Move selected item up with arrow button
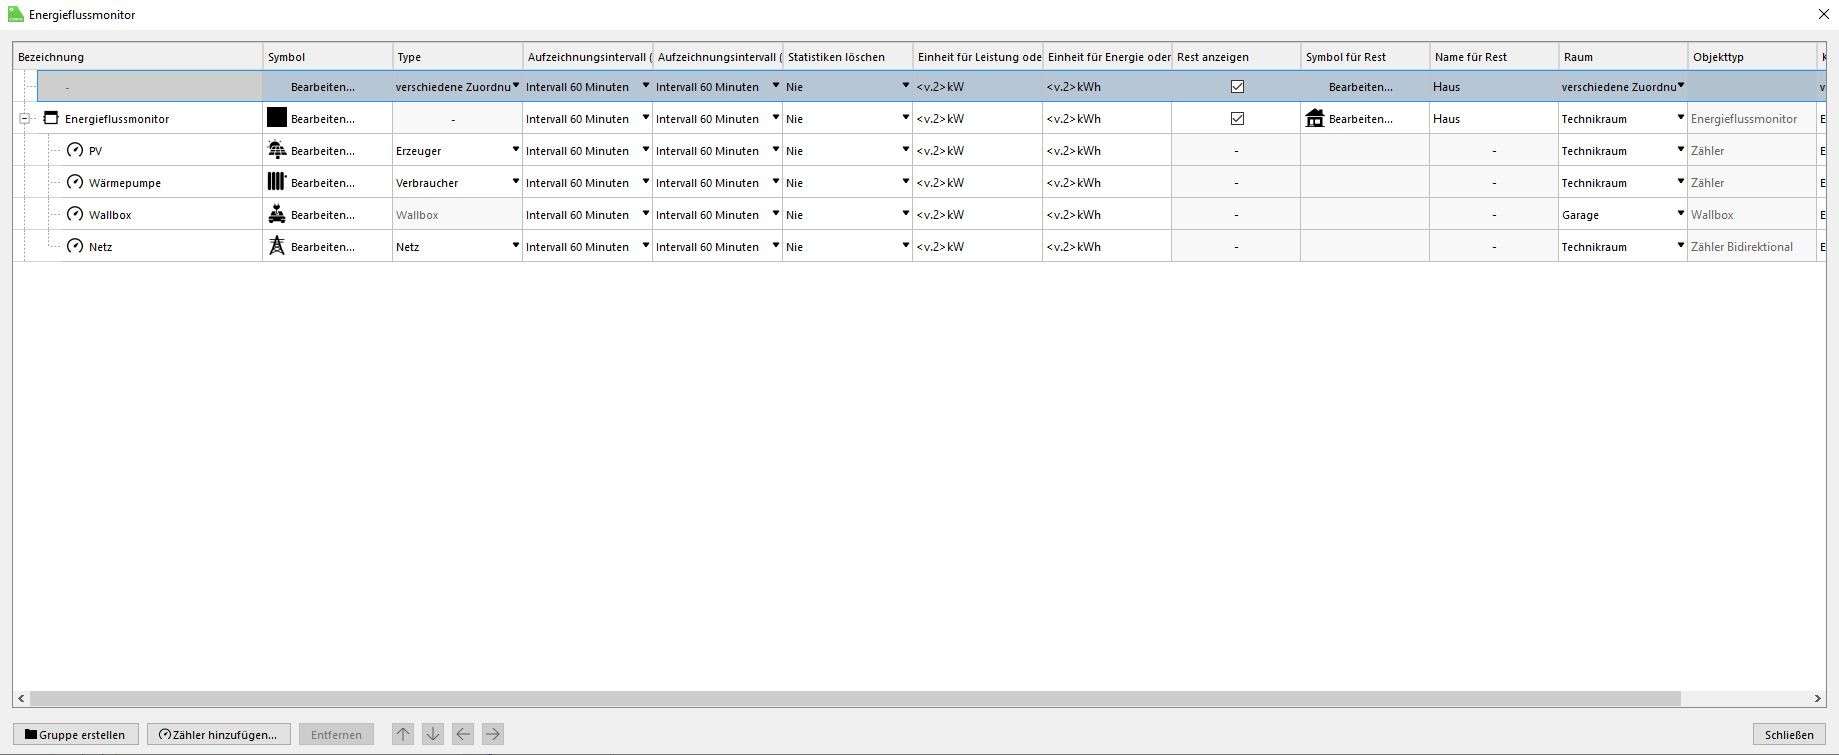 point(403,735)
